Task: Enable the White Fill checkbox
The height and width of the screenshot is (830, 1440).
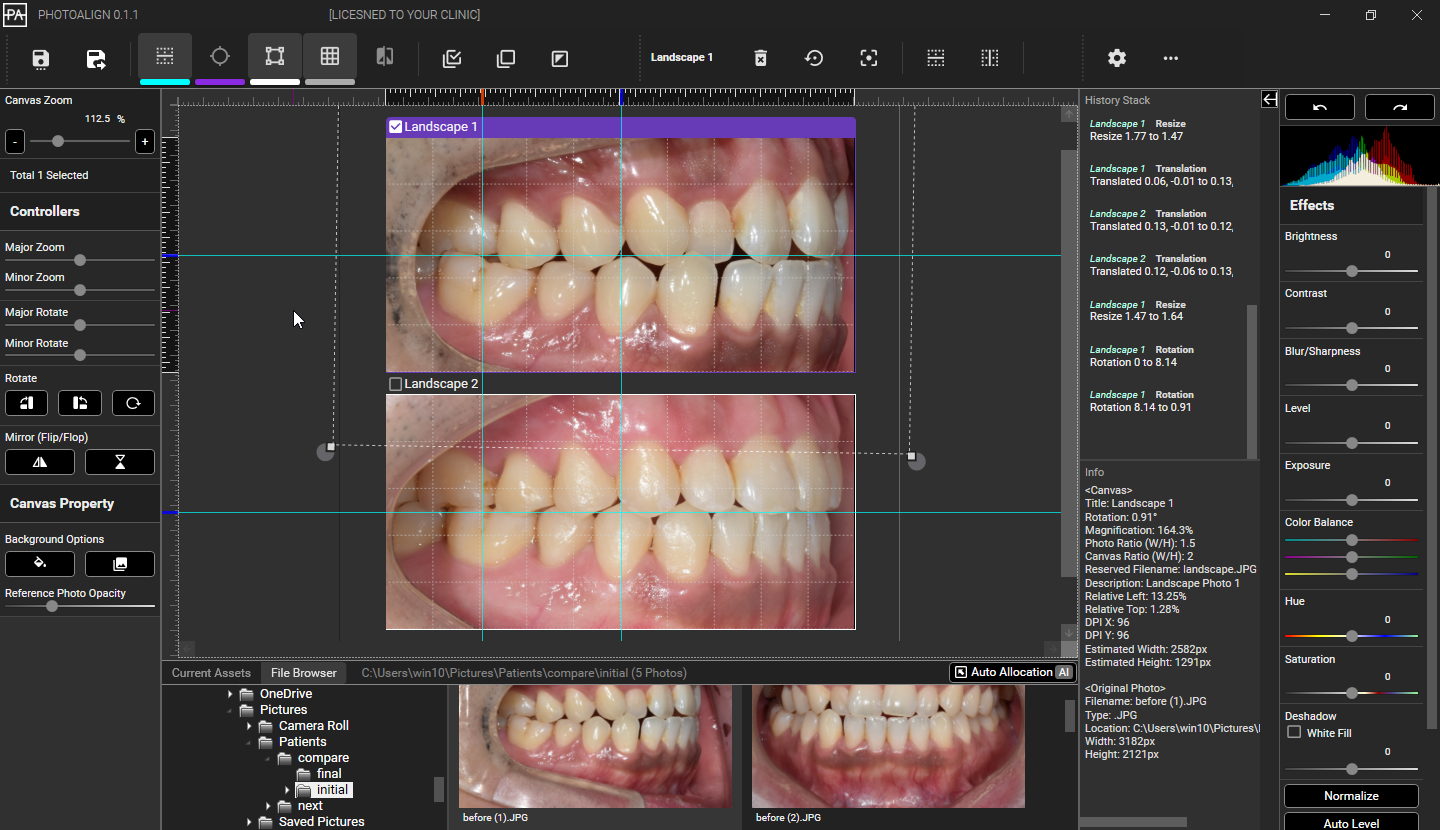Action: [x=1294, y=732]
